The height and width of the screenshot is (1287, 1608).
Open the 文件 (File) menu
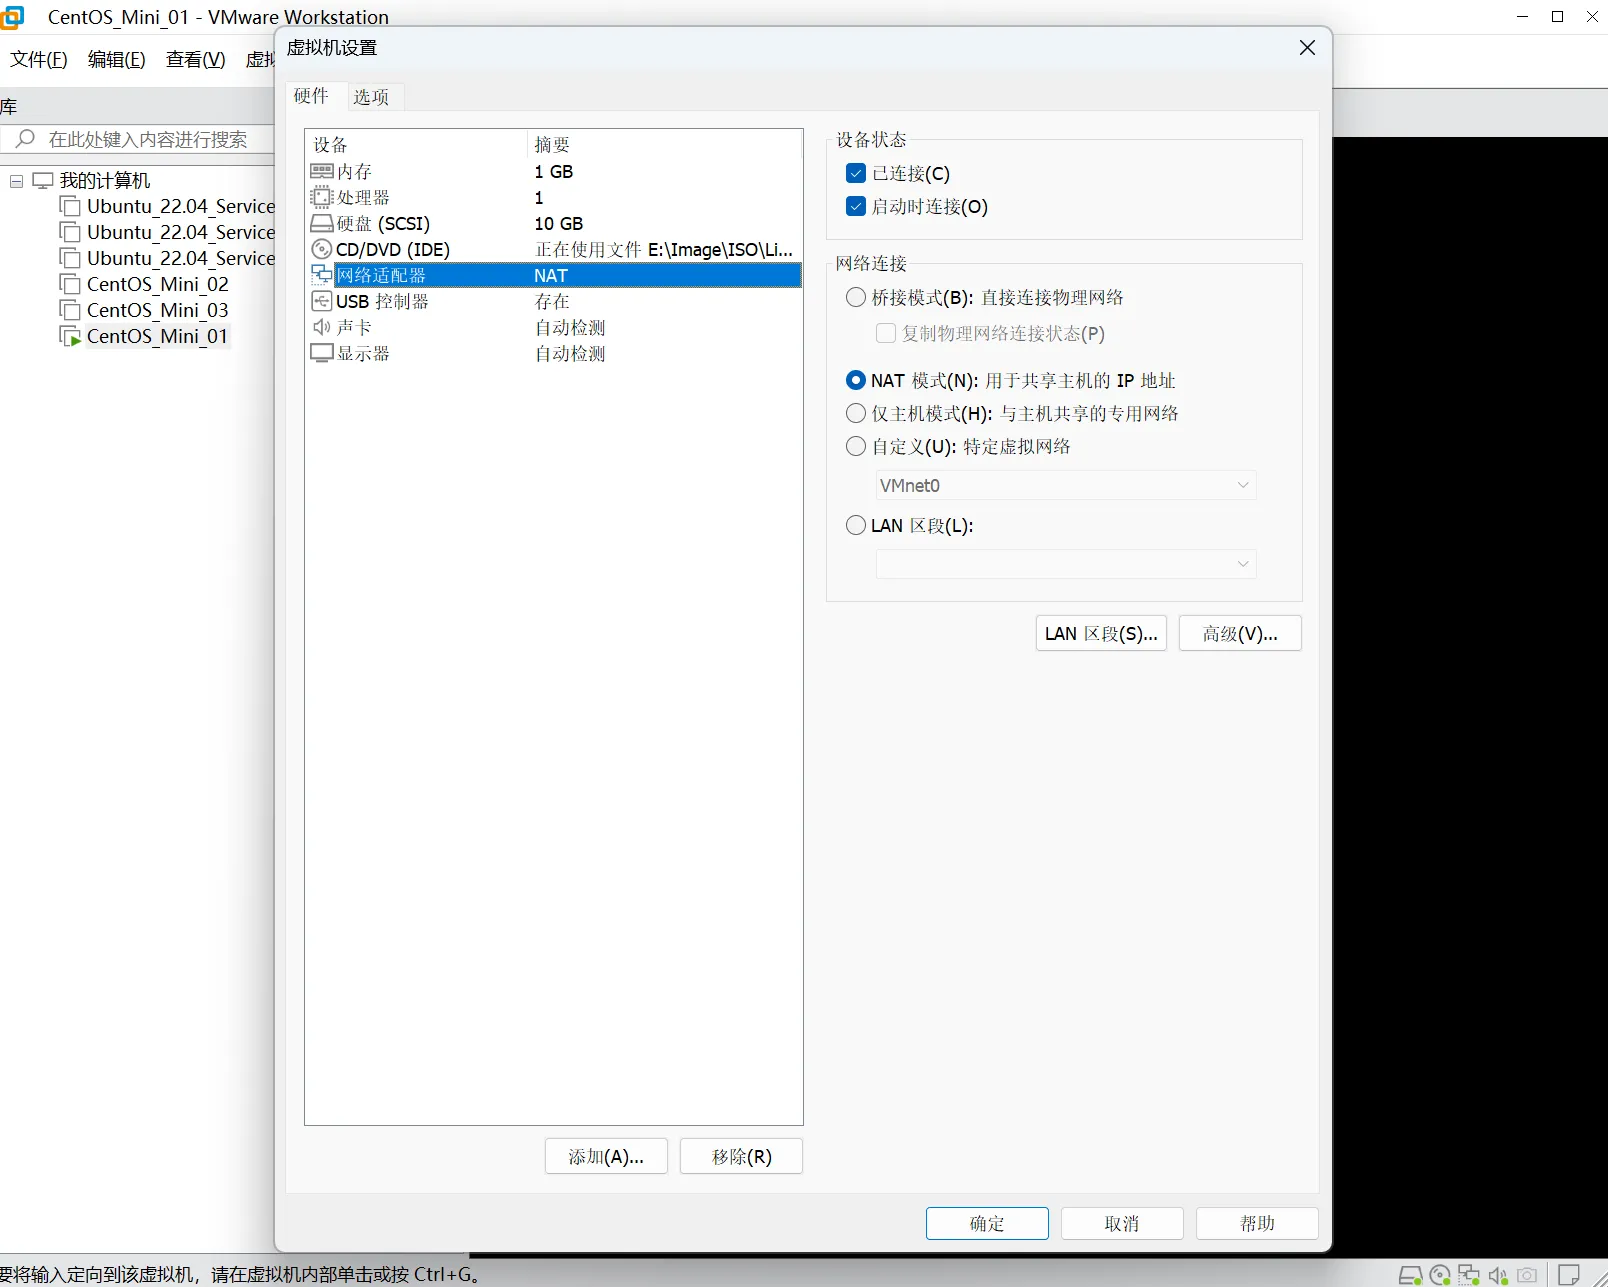click(x=39, y=60)
